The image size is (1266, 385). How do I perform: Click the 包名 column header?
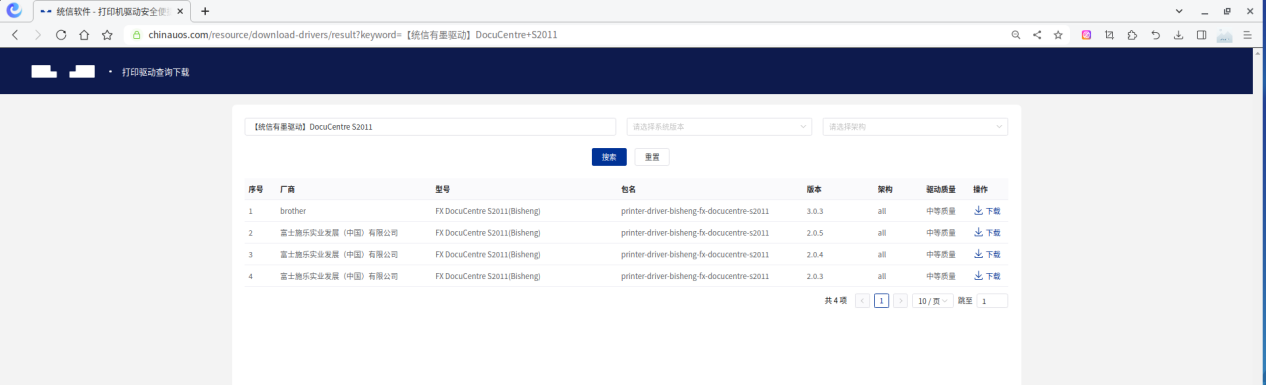628,189
